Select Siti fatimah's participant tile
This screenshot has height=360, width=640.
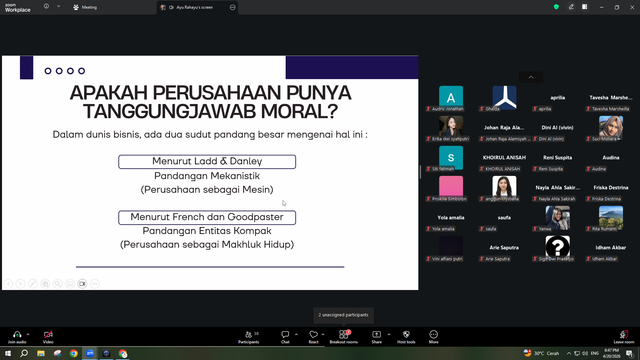click(x=451, y=158)
